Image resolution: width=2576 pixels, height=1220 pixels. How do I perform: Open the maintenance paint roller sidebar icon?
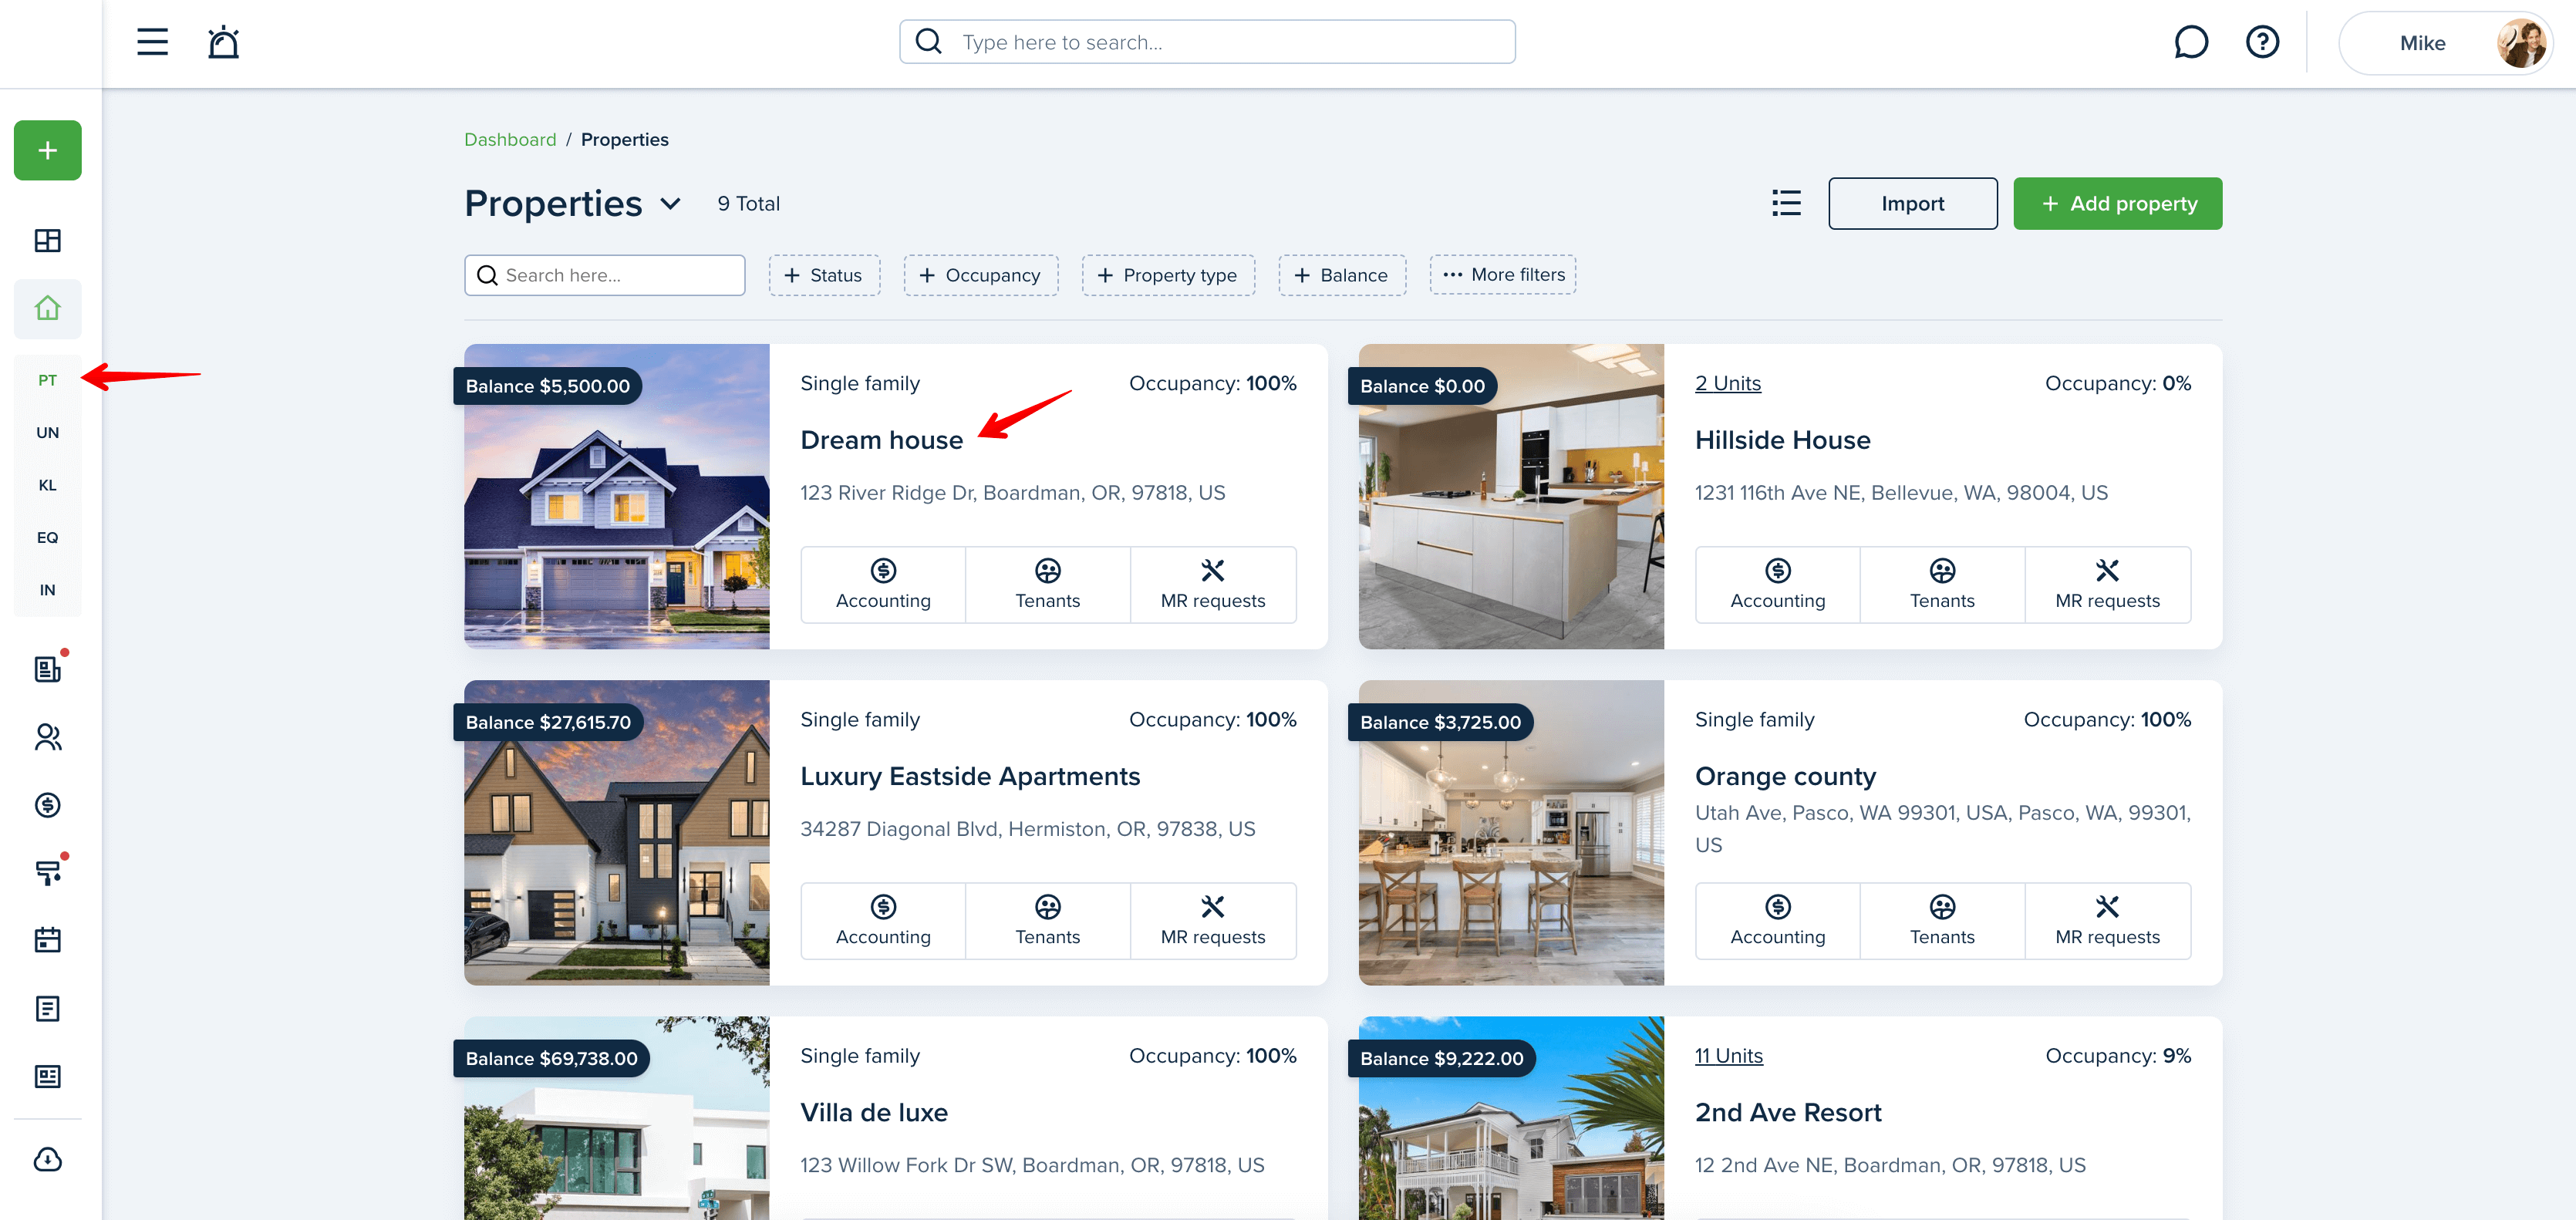(x=48, y=872)
